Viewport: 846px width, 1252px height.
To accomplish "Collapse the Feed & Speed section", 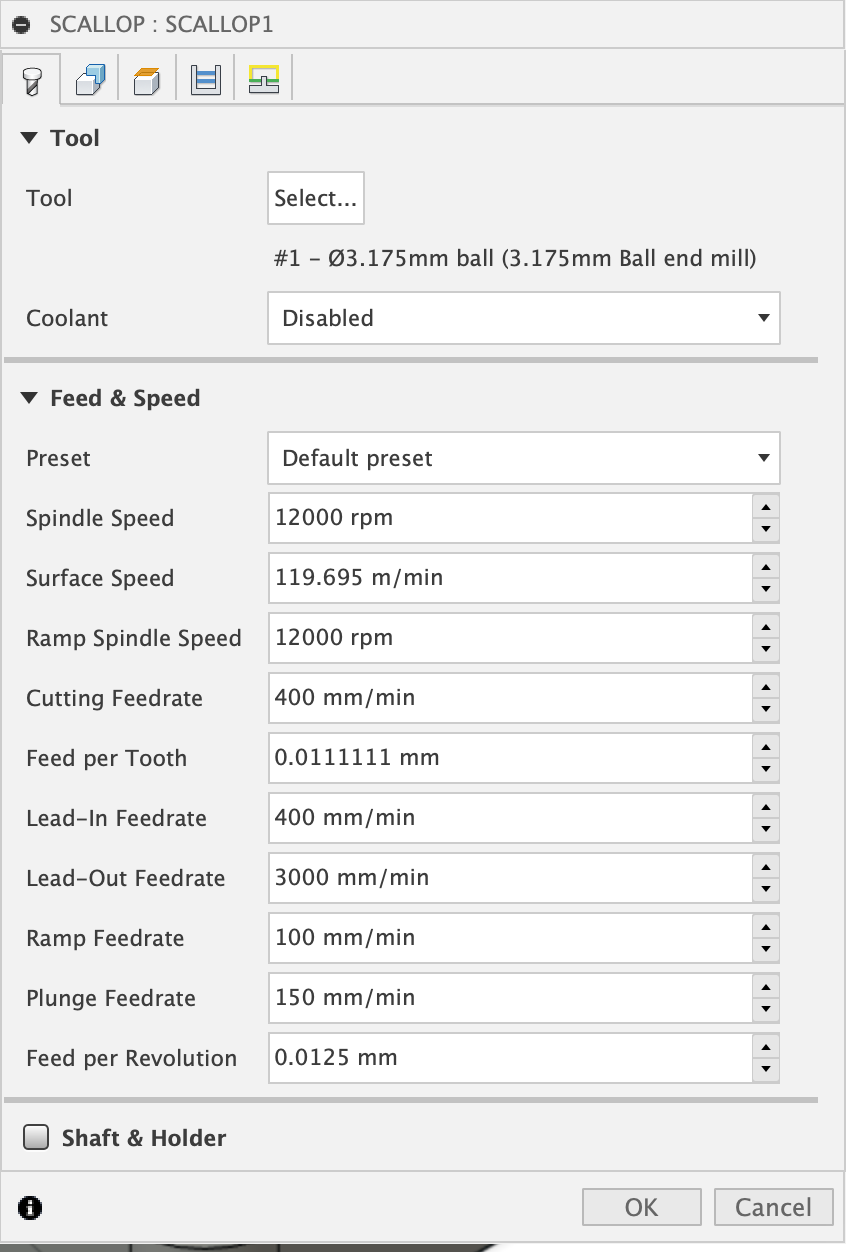I will pos(29,398).
